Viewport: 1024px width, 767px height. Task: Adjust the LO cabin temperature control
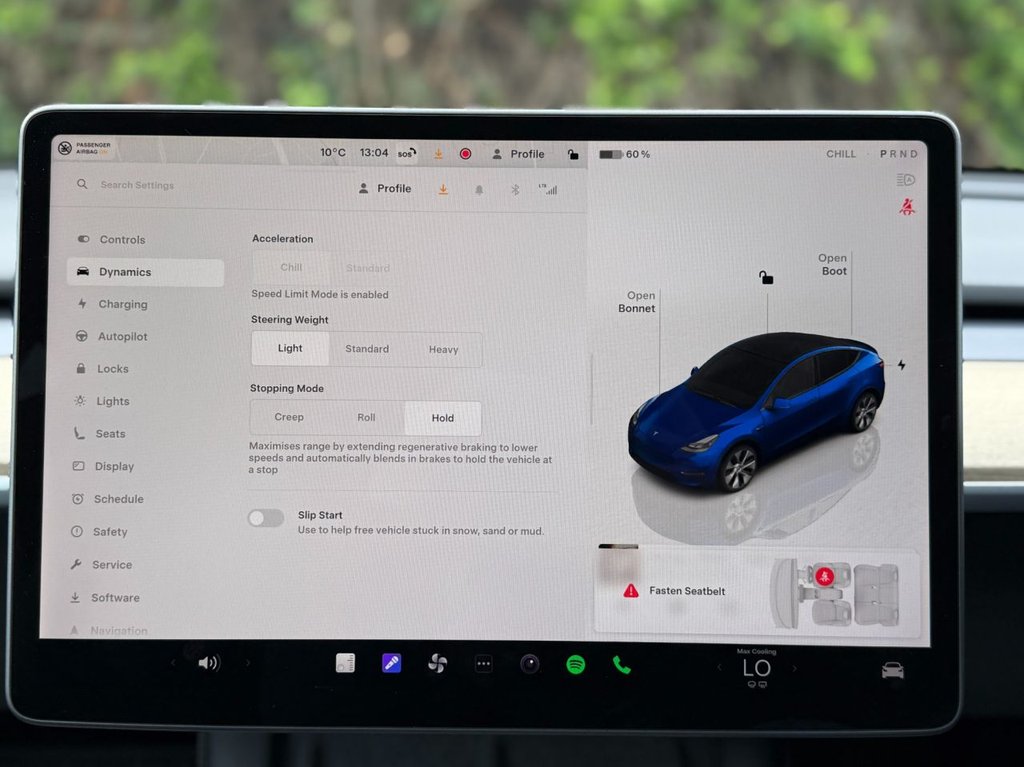757,668
